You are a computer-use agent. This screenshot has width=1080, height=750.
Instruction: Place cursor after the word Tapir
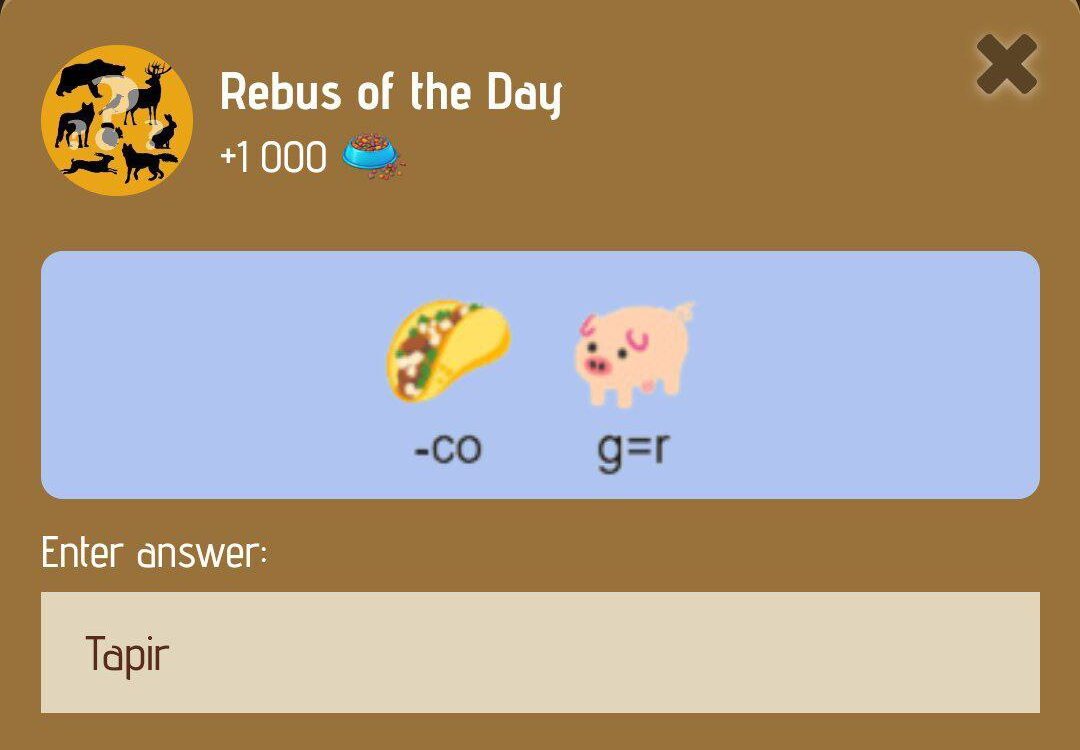point(171,654)
